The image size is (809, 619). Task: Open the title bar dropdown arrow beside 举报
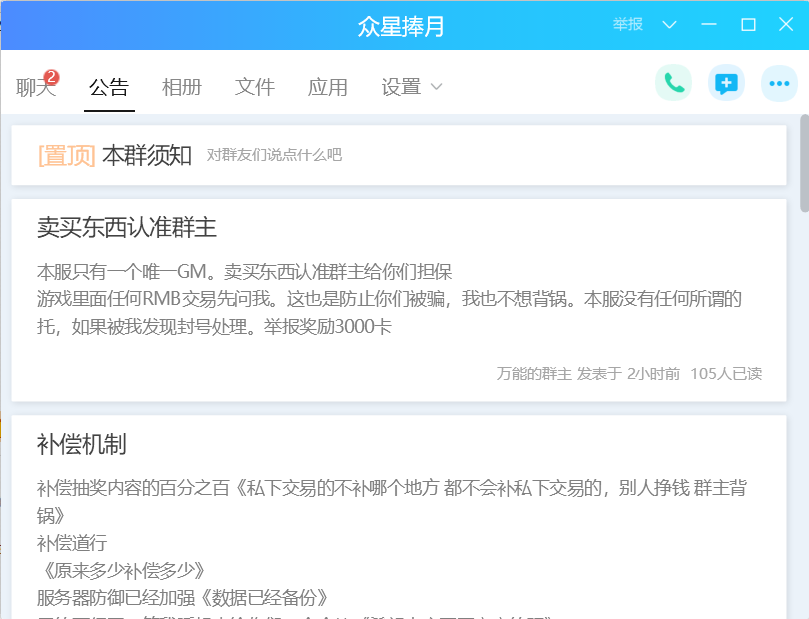[x=670, y=24]
